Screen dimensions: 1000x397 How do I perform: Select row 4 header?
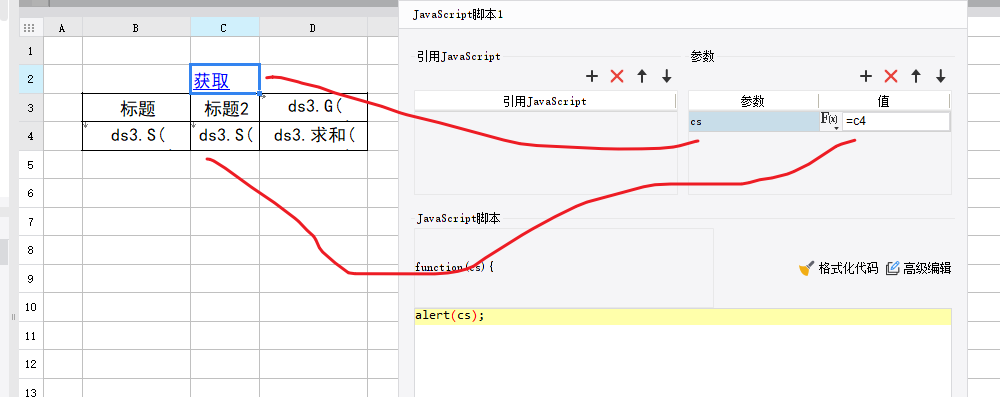click(x=31, y=136)
